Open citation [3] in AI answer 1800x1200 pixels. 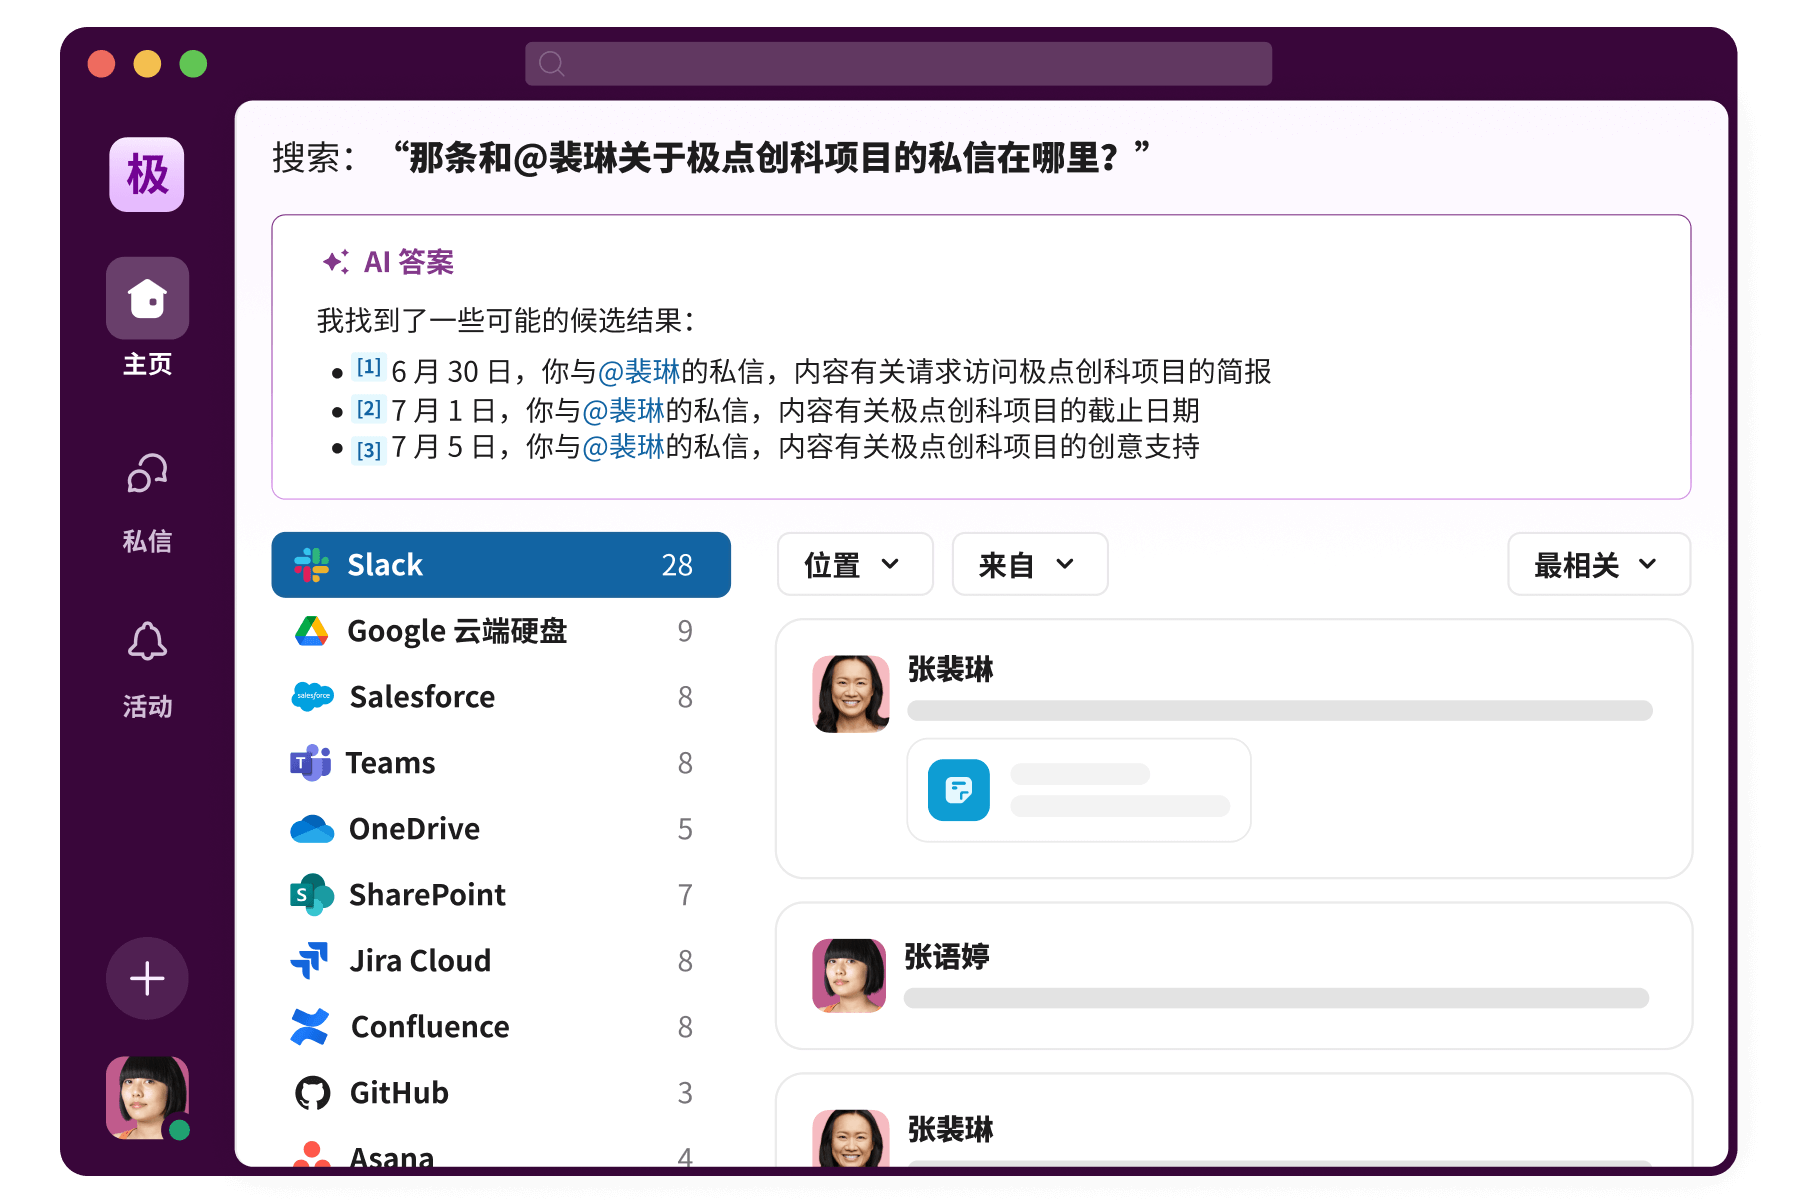369,449
